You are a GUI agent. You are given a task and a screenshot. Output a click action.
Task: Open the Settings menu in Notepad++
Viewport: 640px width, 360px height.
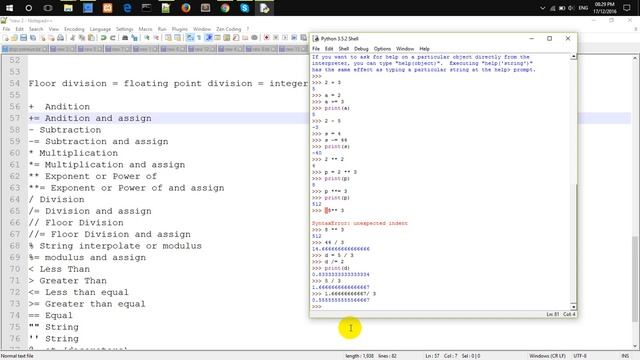point(124,29)
